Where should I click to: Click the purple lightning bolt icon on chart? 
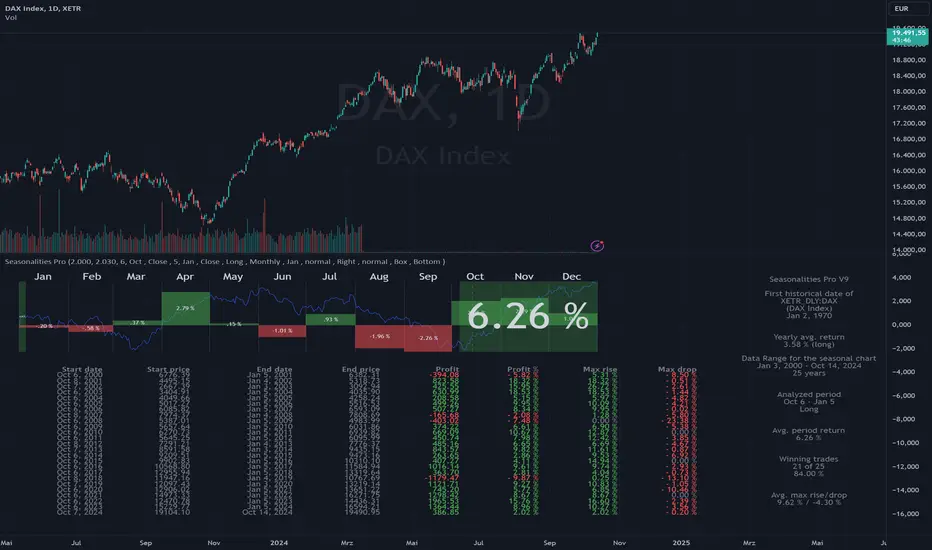(597, 246)
